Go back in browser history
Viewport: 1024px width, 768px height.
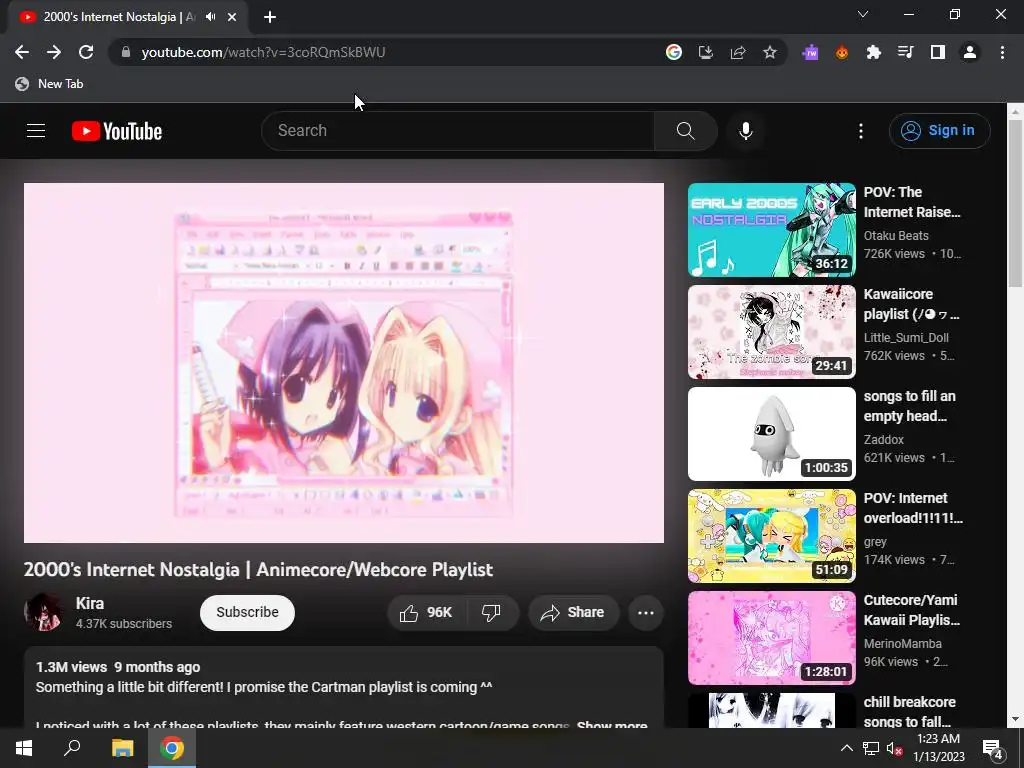[22, 52]
